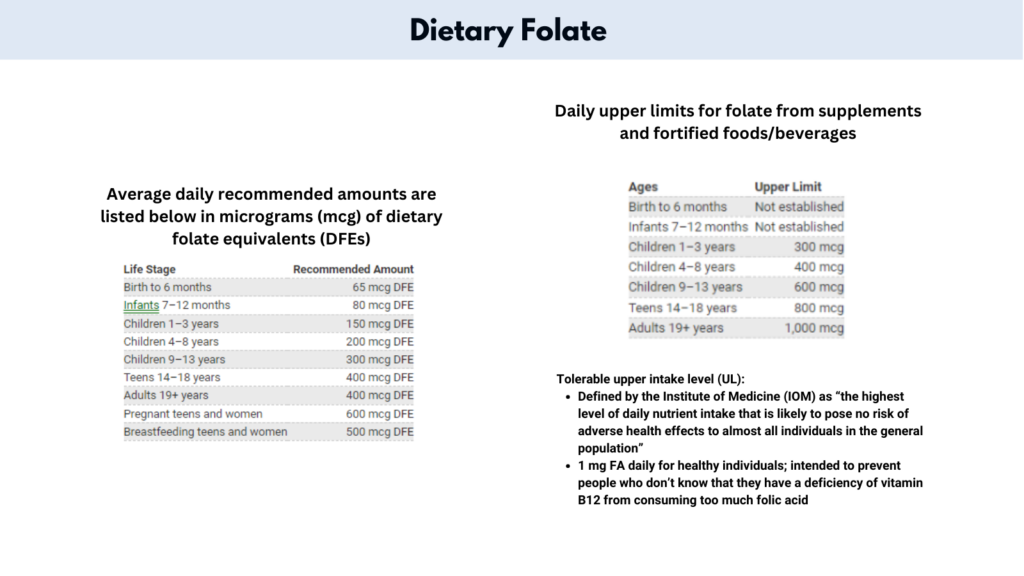Select the Upper Limit column header

pos(788,187)
